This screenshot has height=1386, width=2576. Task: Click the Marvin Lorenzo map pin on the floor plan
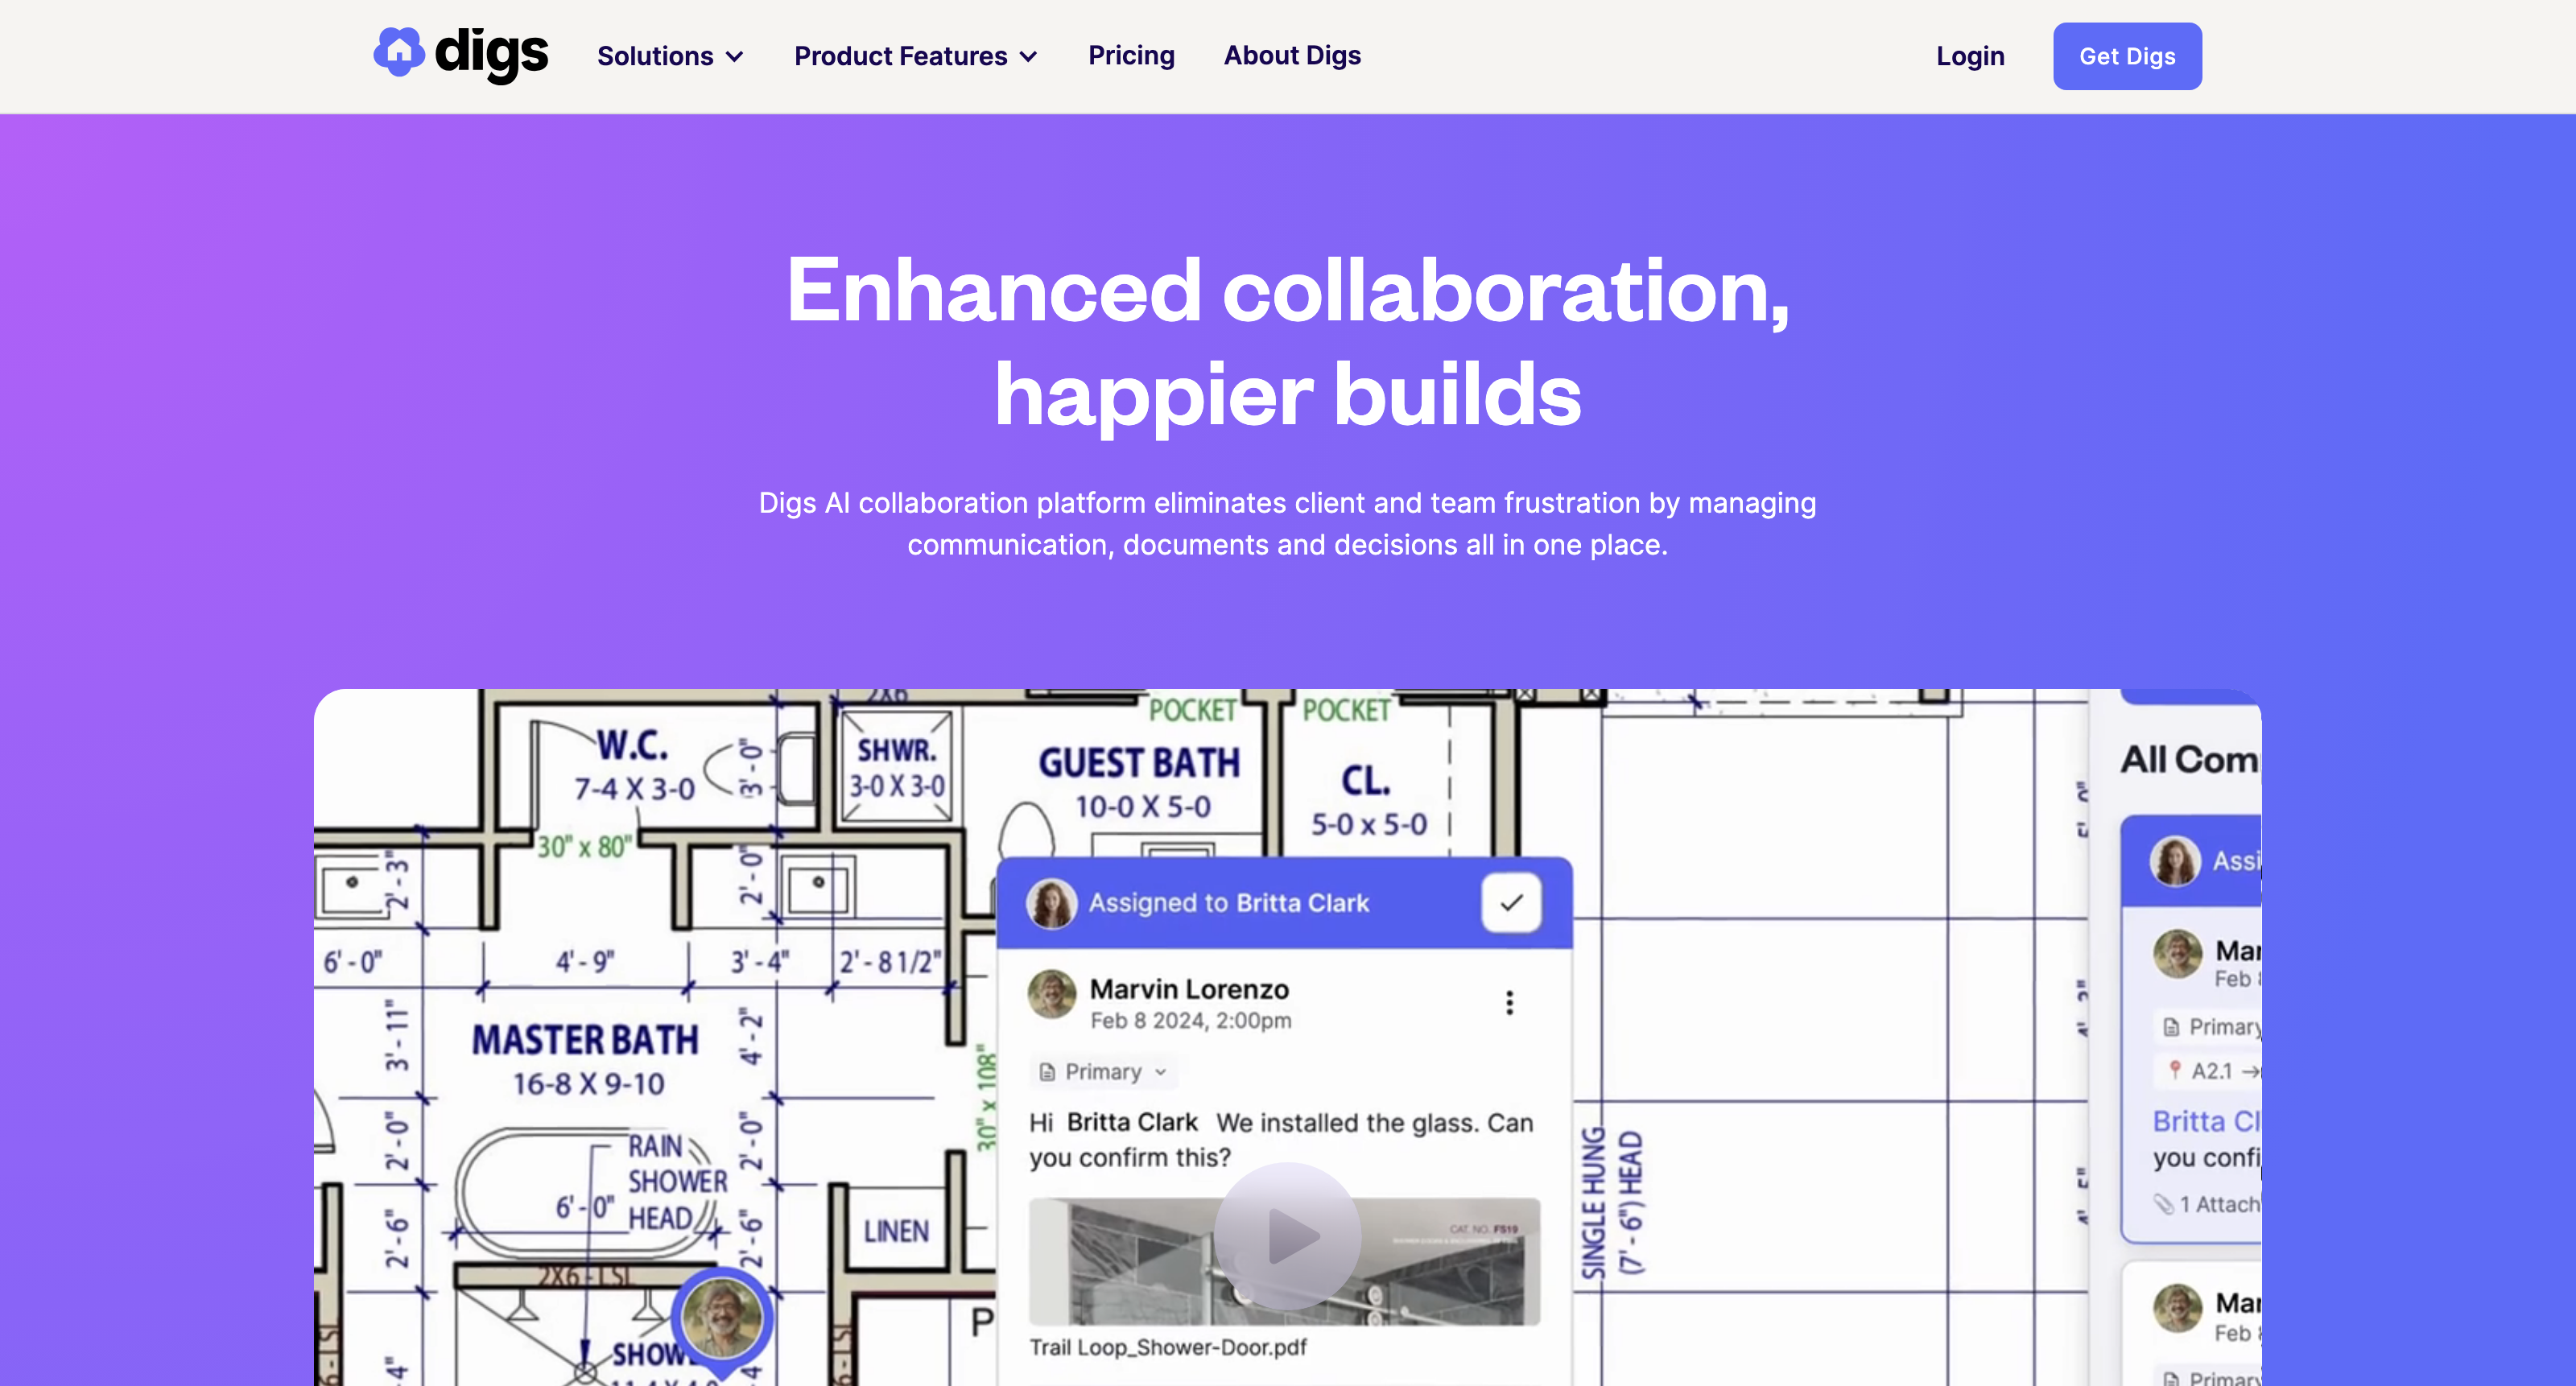click(722, 1320)
